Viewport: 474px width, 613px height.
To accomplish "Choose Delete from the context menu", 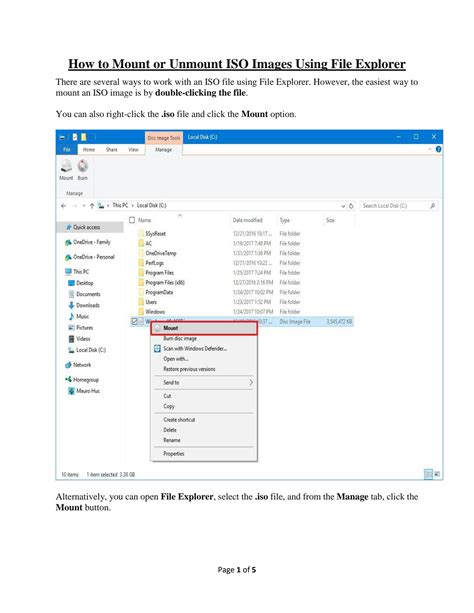I will coord(204,430).
